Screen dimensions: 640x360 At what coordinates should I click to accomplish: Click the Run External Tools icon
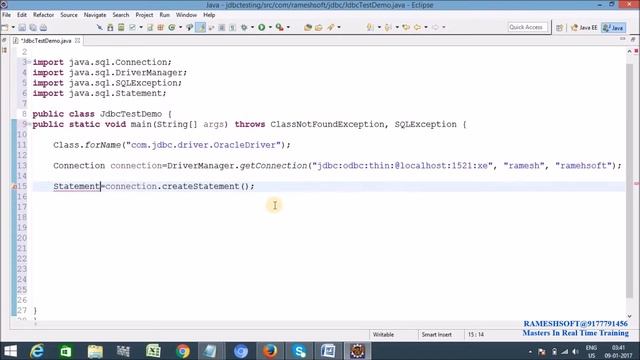click(x=280, y=27)
